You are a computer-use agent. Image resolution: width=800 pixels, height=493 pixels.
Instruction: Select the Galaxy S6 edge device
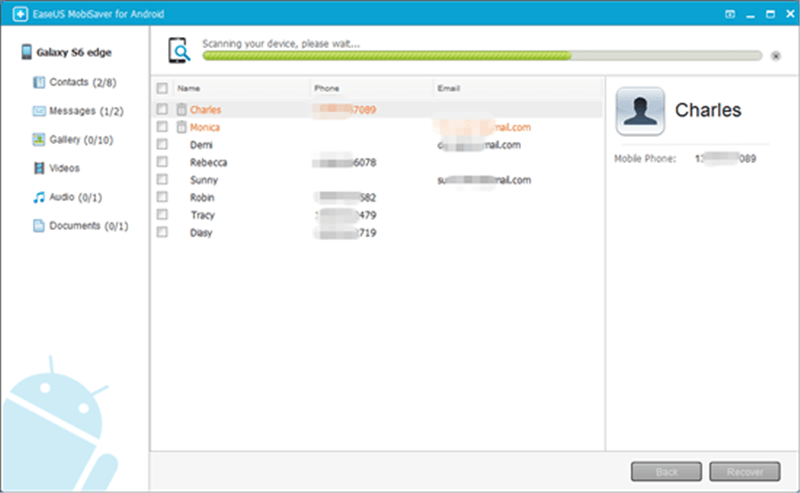(74, 52)
